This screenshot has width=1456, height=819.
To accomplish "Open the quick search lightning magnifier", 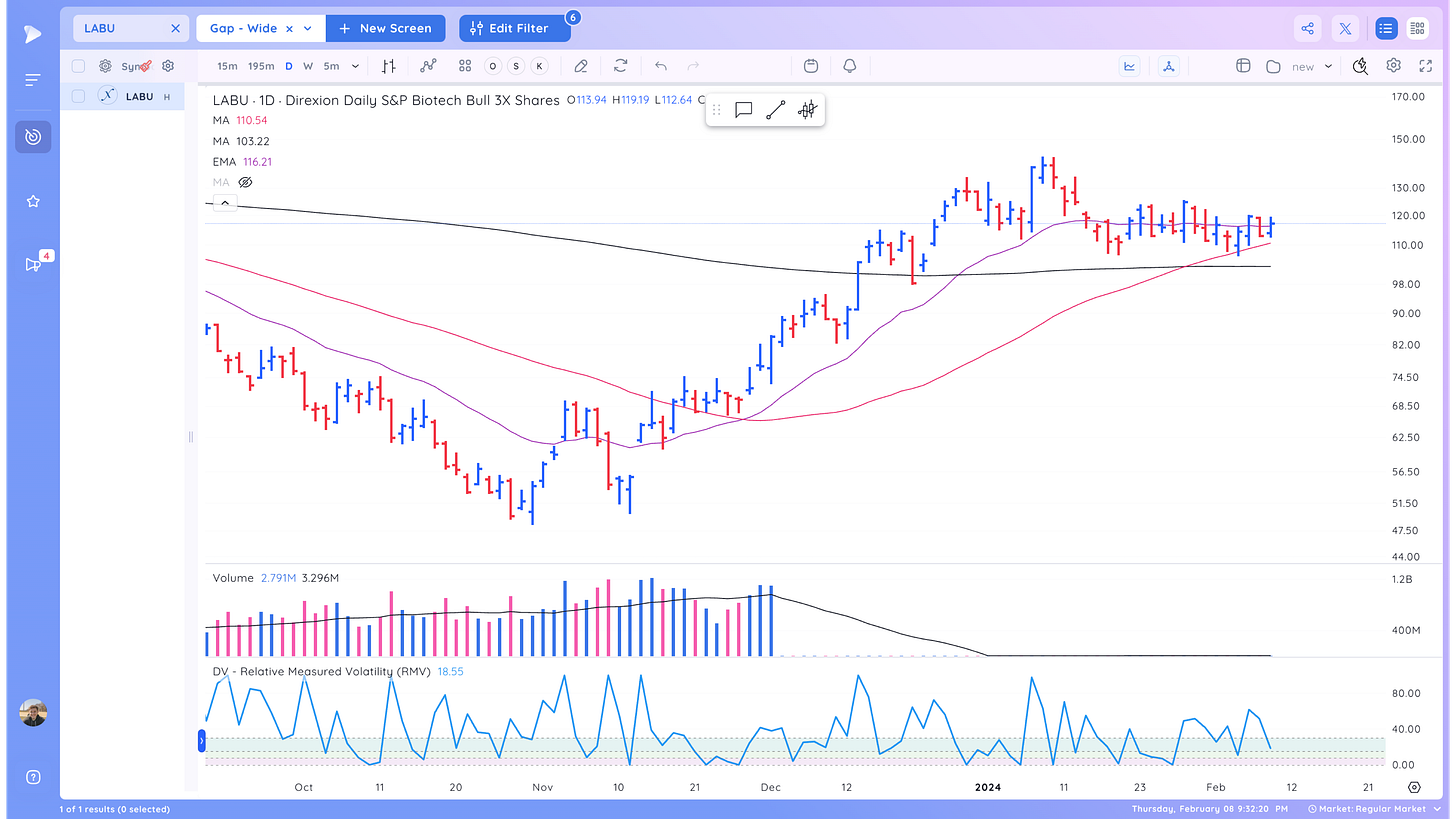I will click(1360, 66).
